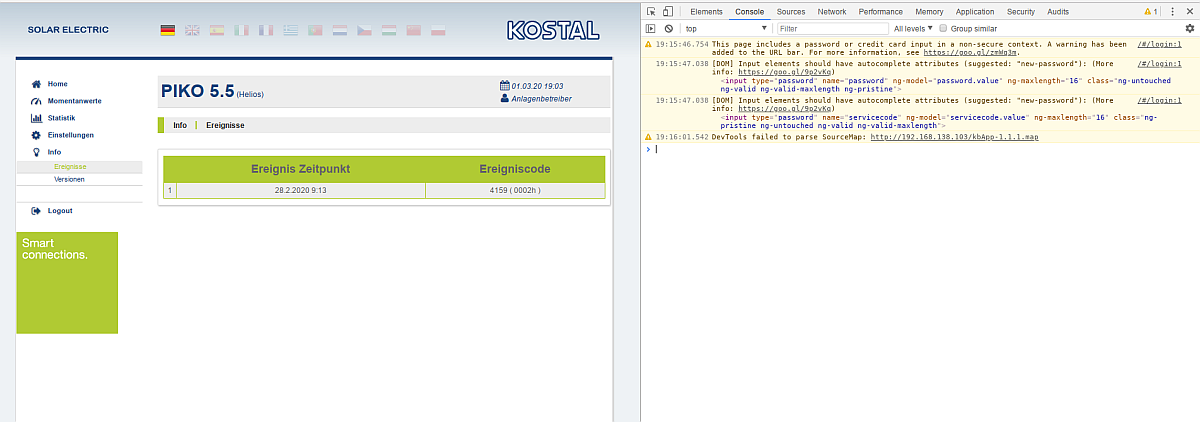Click the Smart connections green banner
Screen dimensions: 1200x422
point(67,283)
